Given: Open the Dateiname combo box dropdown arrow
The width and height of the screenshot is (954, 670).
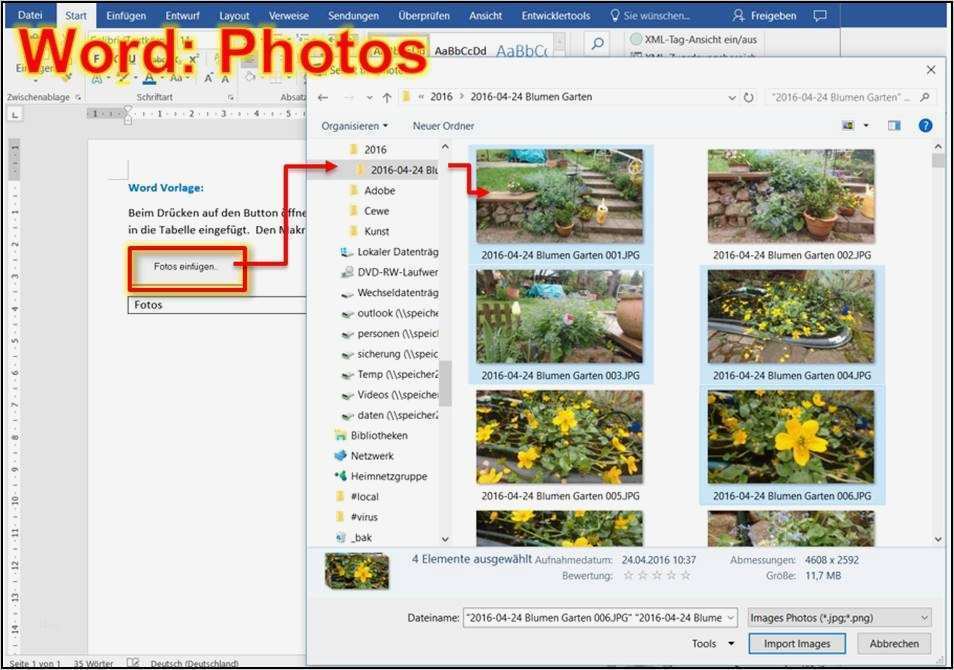Looking at the screenshot, I should (x=731, y=618).
